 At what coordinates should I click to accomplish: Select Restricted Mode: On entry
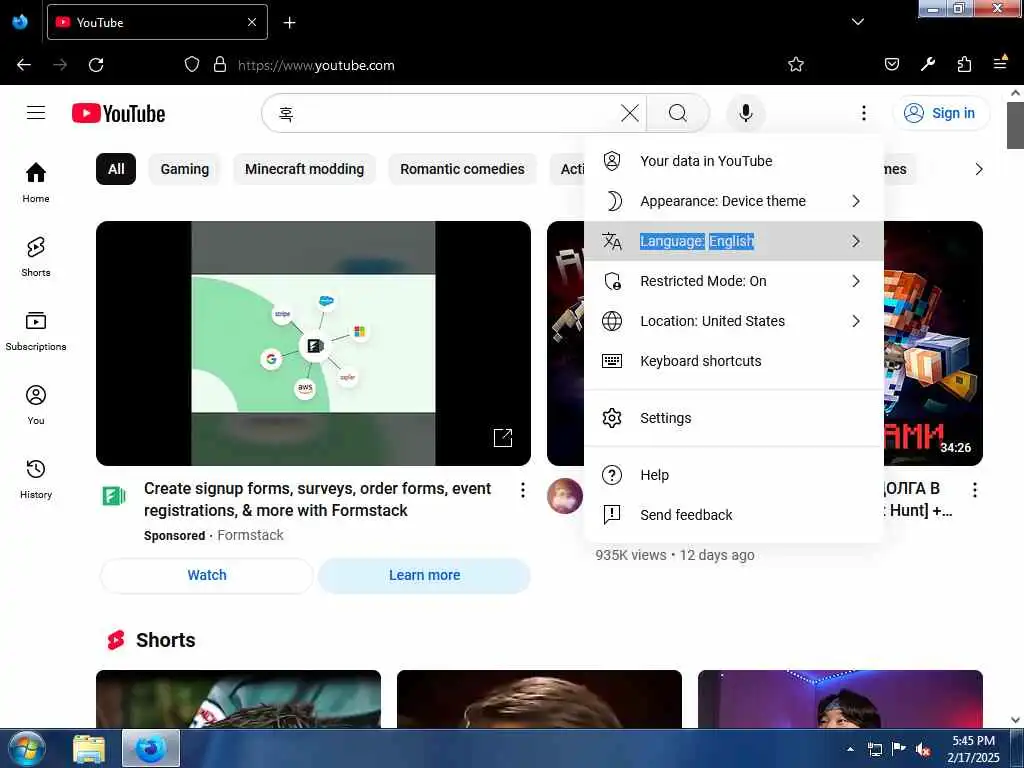pyautogui.click(x=734, y=281)
